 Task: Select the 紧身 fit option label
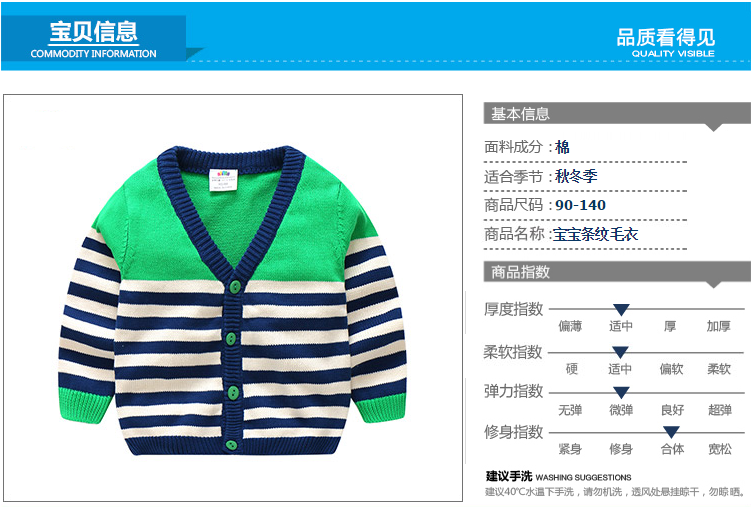coord(570,449)
